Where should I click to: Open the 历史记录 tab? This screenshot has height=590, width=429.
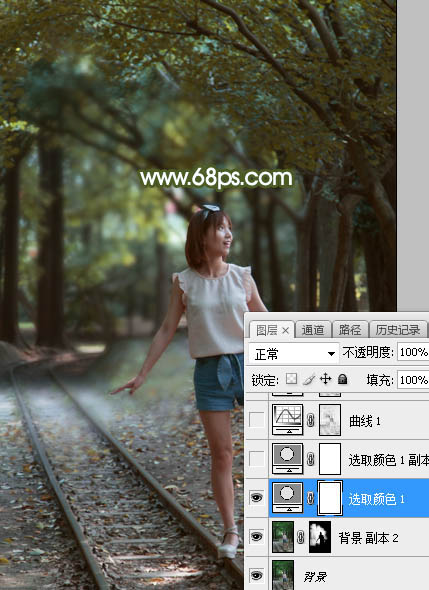[398, 330]
